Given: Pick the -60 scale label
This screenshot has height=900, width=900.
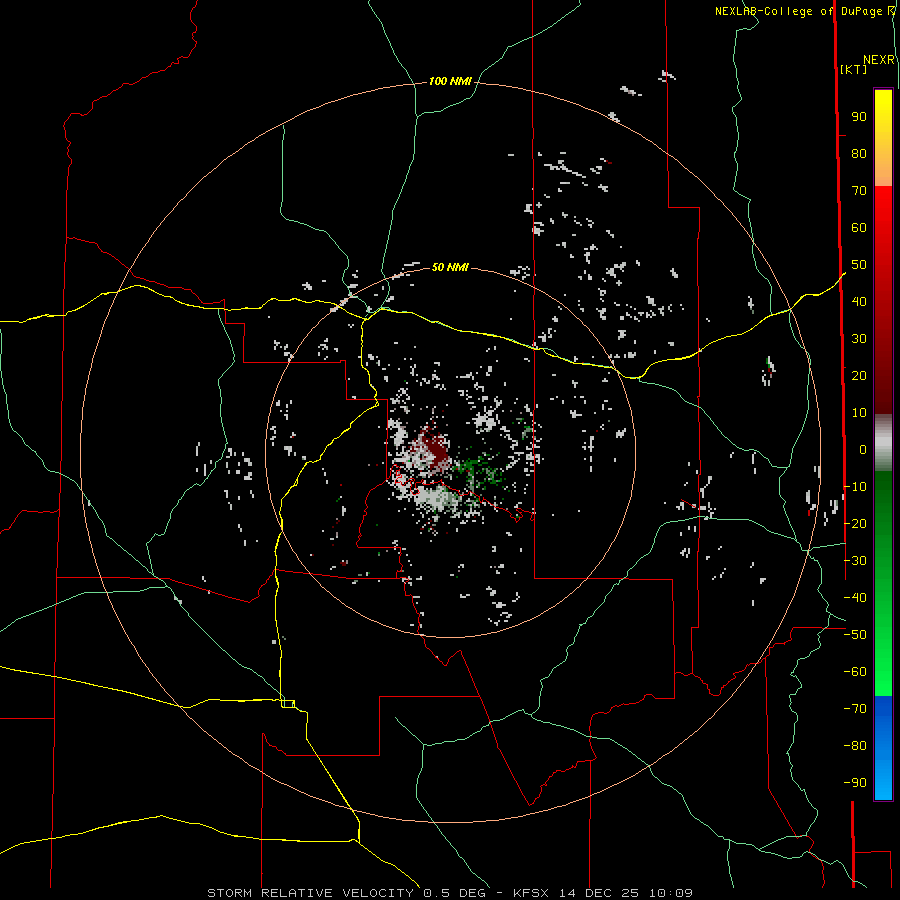Looking at the screenshot, I should 855,672.
